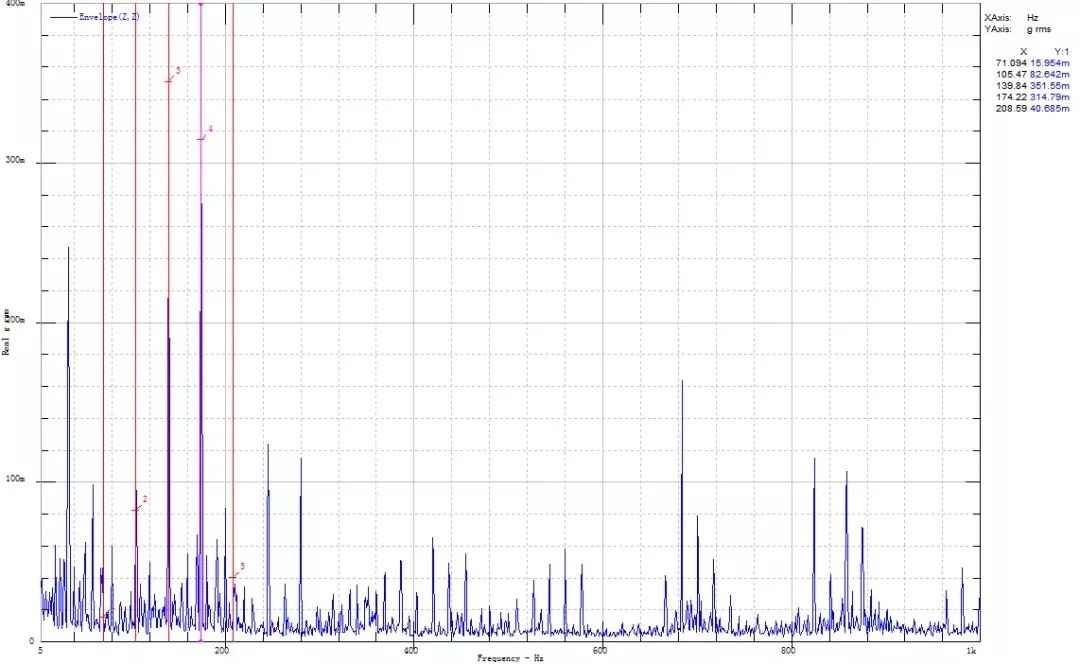This screenshot has height=664, width=1080.
Task: Select the X value 71.094 in the readout
Action: click(1011, 63)
